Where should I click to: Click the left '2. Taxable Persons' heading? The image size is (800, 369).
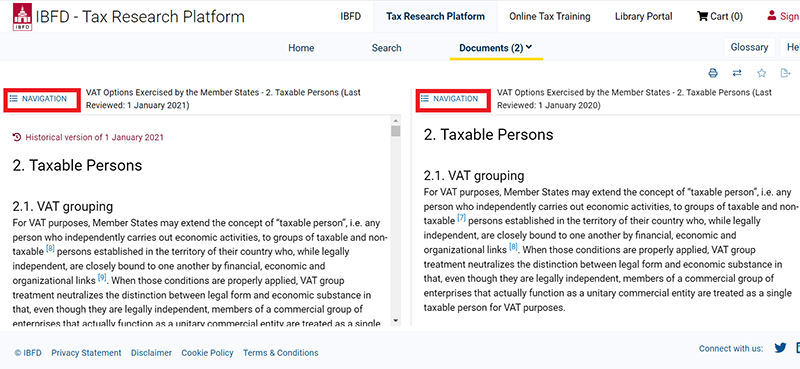[x=77, y=165]
